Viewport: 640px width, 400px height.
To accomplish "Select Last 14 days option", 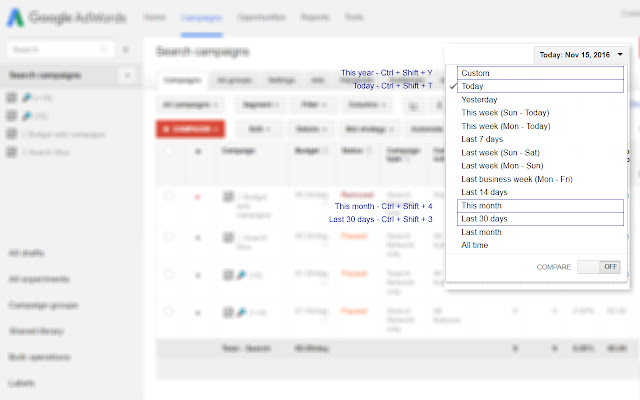I will tap(484, 192).
